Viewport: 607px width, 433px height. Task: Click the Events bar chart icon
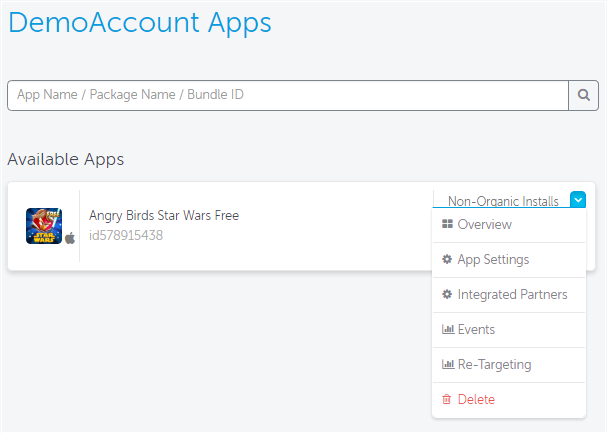pyautogui.click(x=448, y=329)
